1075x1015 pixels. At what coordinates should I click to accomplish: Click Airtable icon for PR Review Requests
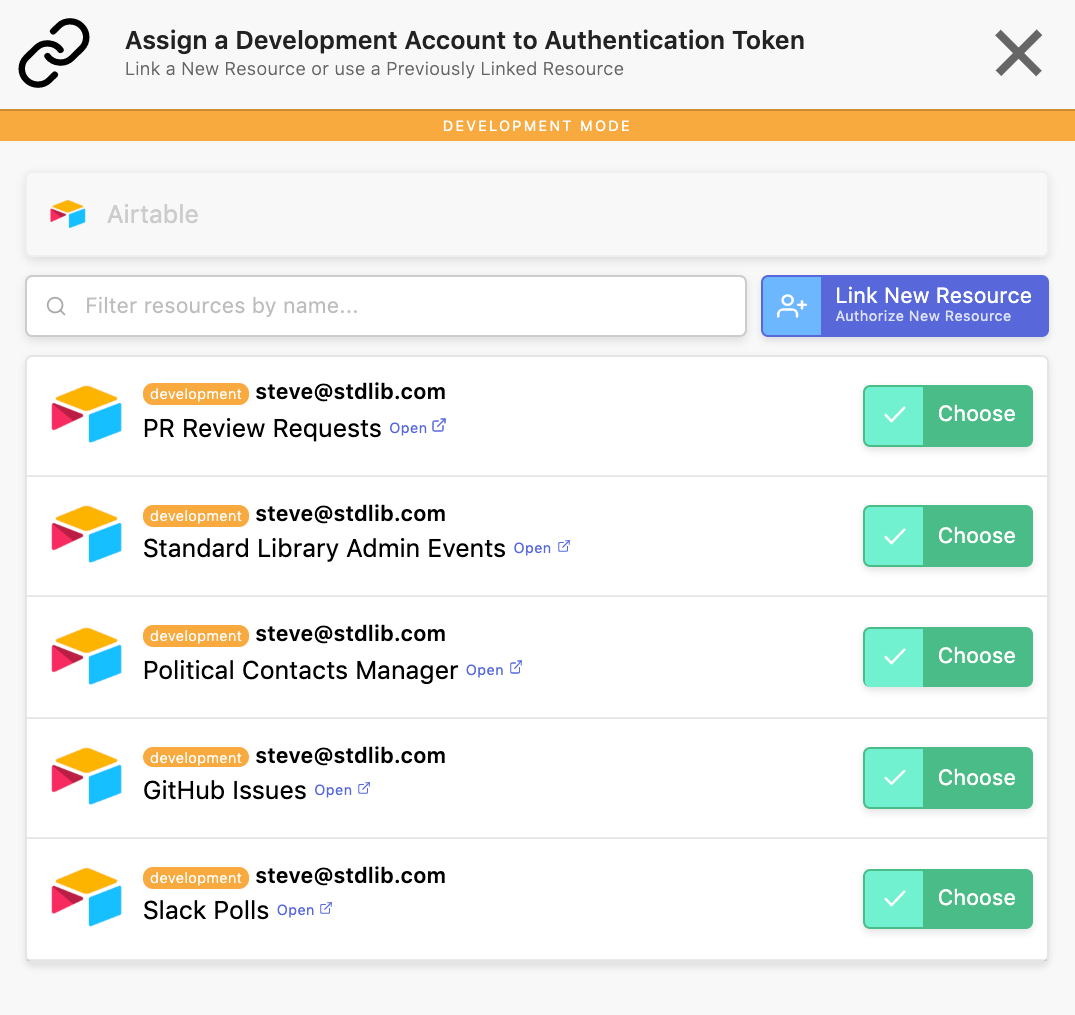pyautogui.click(x=86, y=414)
